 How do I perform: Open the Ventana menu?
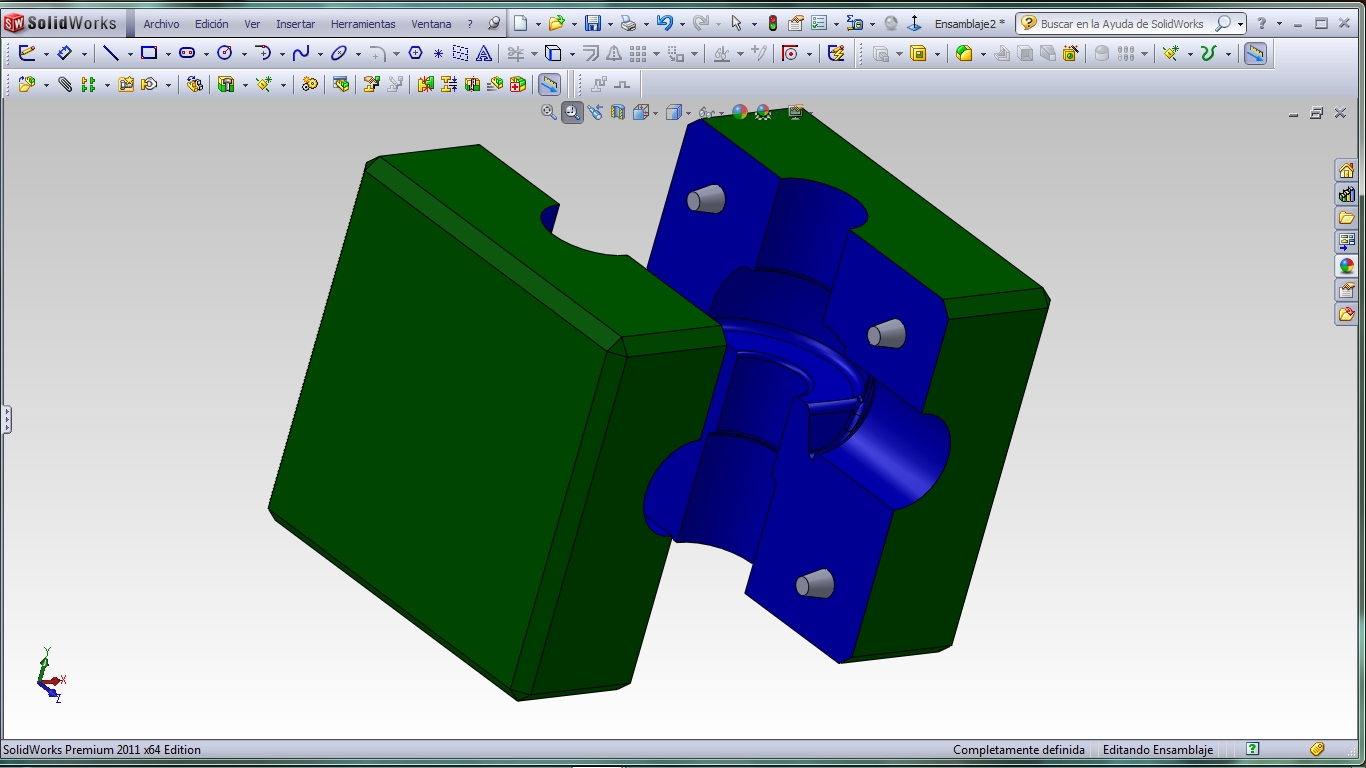pos(431,24)
